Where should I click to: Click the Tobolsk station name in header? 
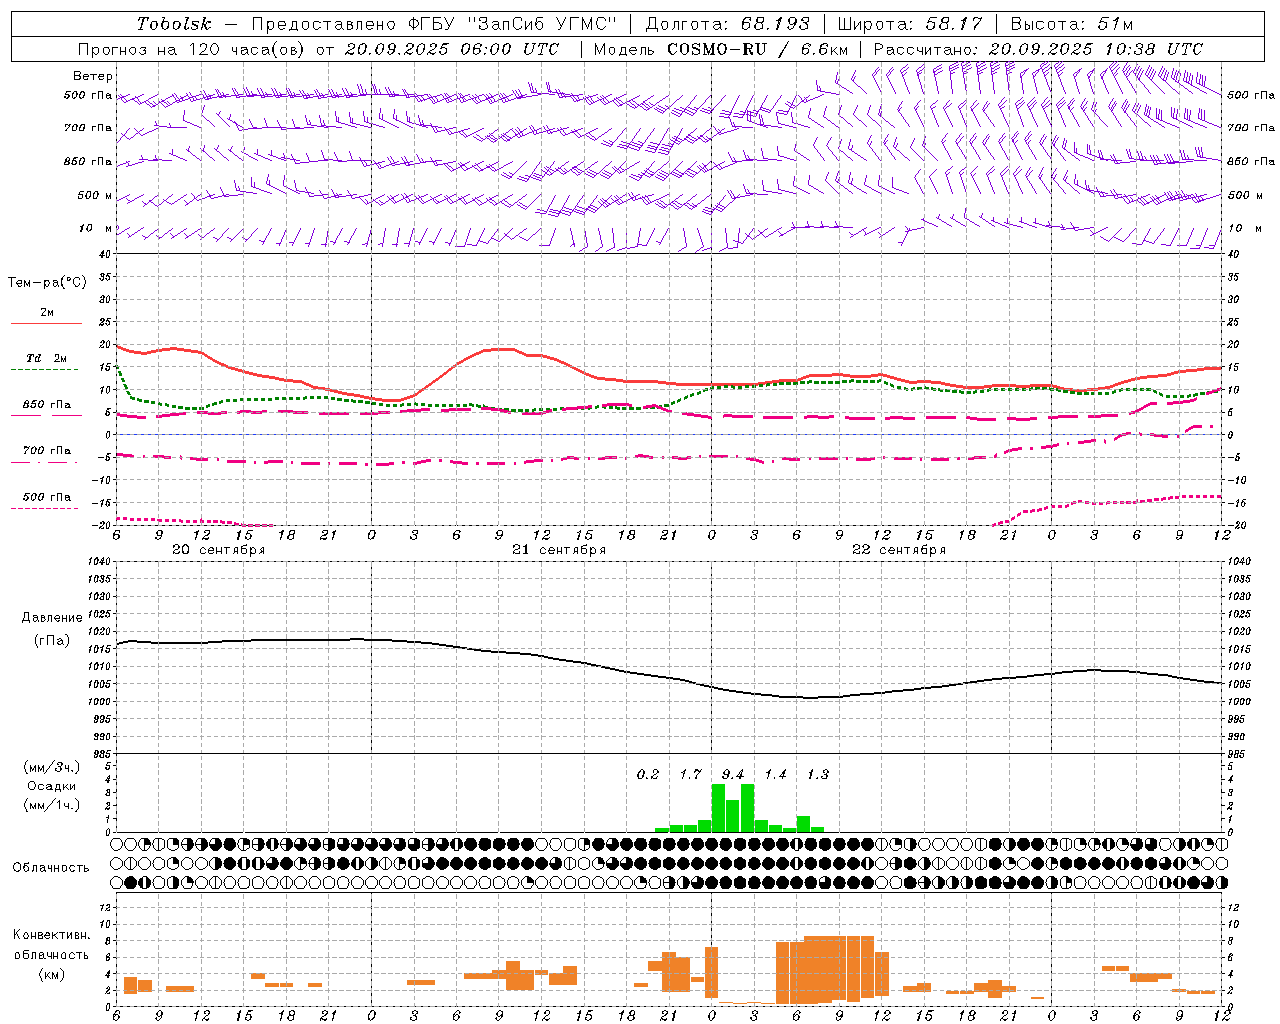175,24
